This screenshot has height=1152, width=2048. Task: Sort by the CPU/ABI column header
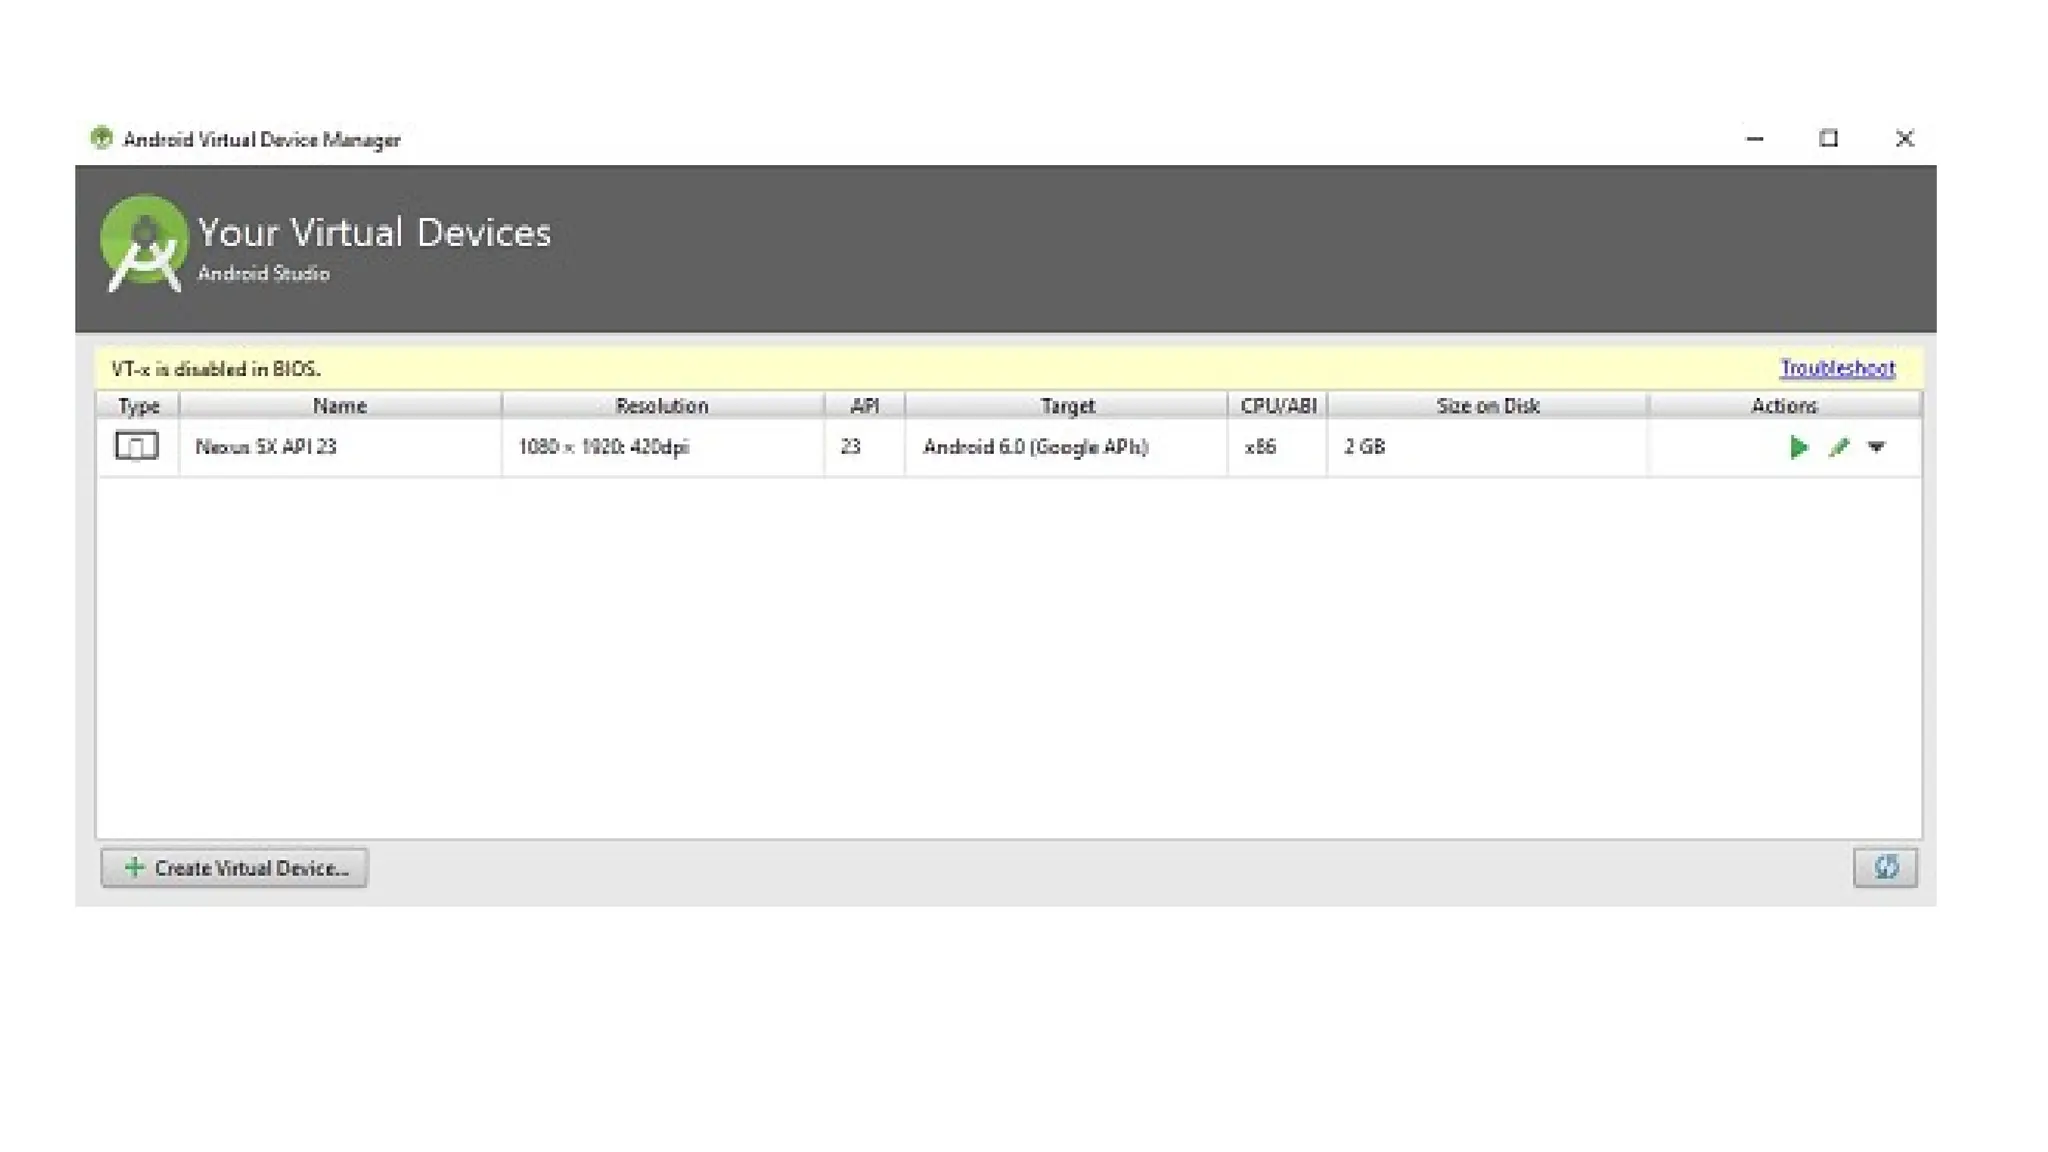coord(1277,405)
